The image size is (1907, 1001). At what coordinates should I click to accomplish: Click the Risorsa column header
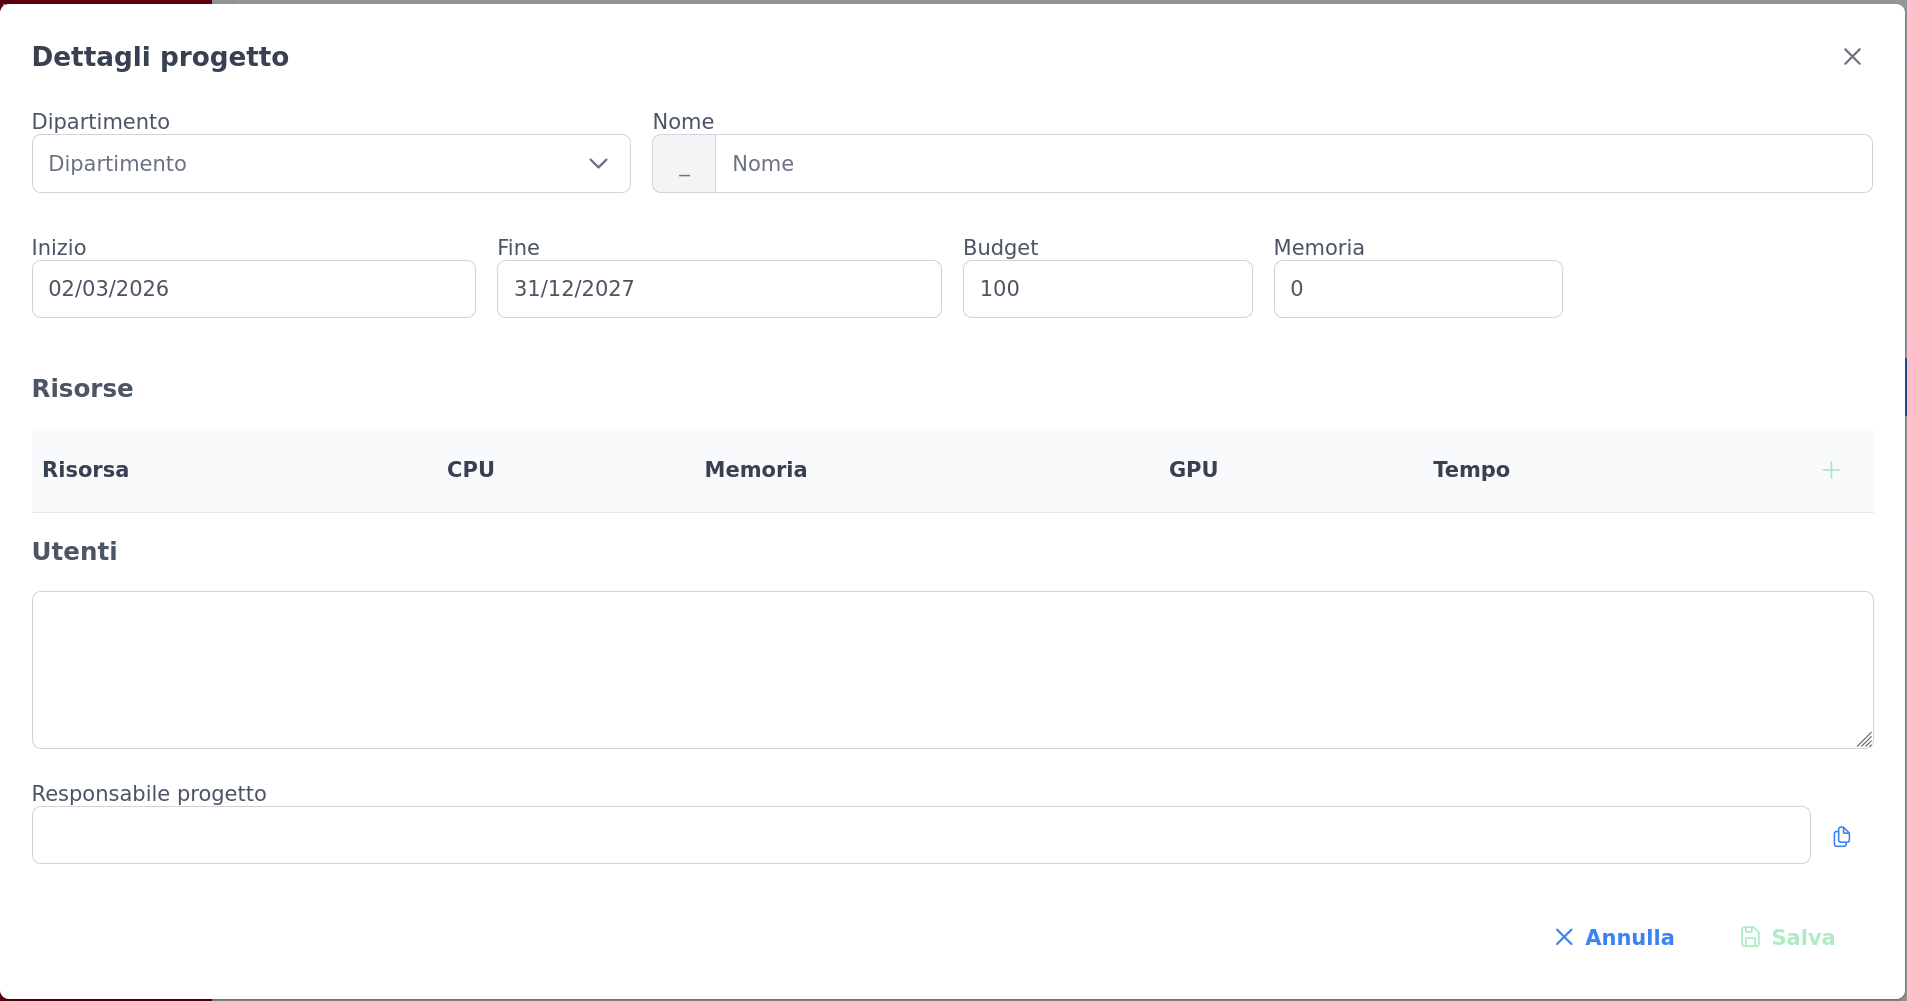tap(86, 470)
